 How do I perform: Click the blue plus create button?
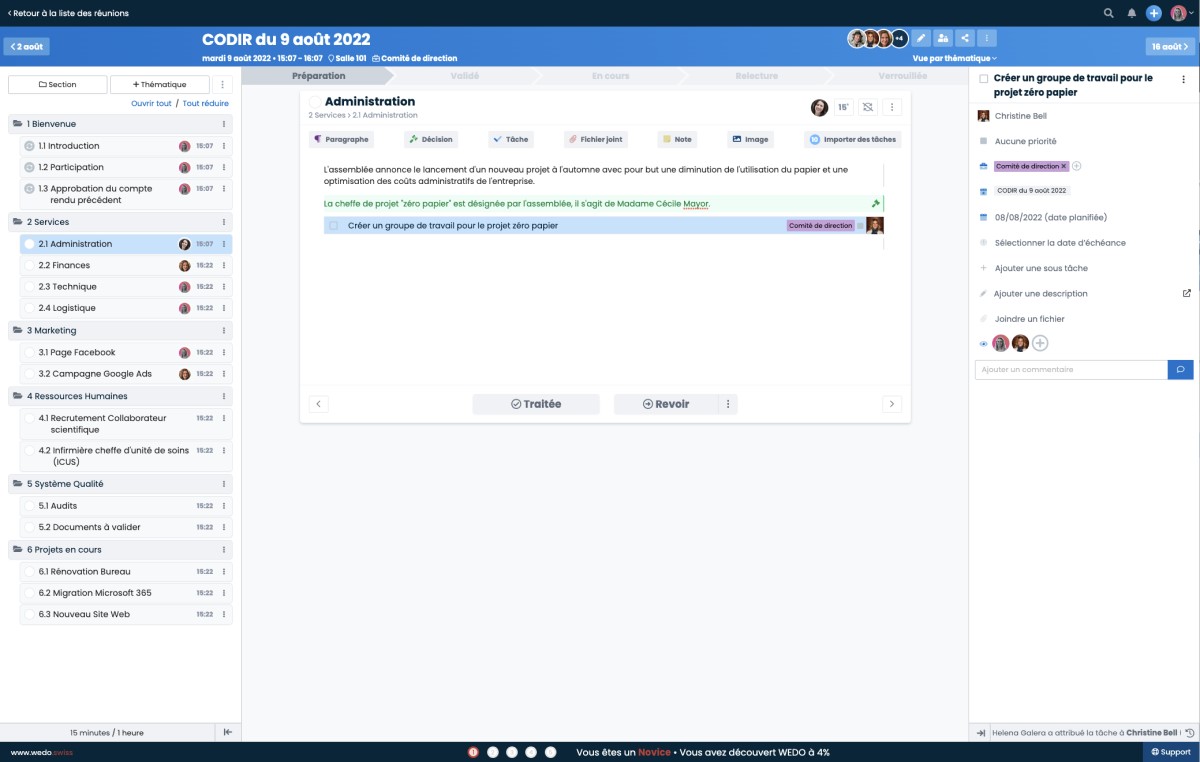[1154, 13]
